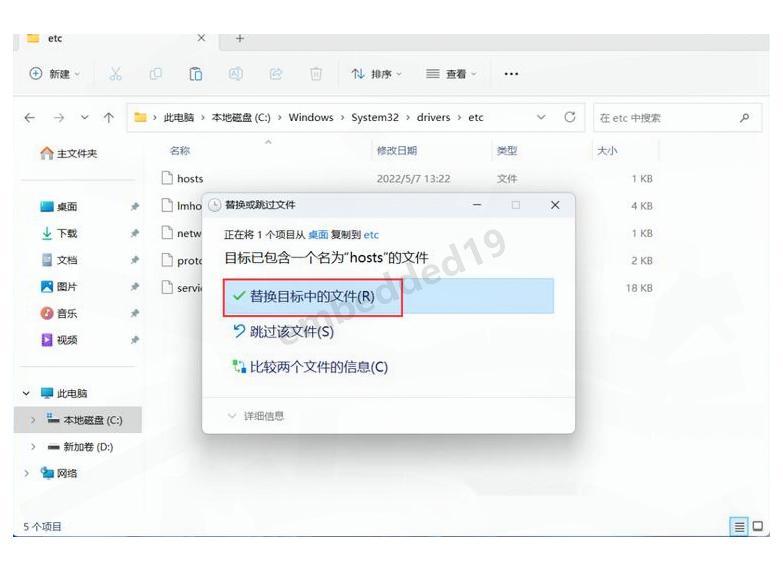This screenshot has width=783, height=572.
Task: Expand the 新加卷 (D:) tree node
Action: coord(33,447)
